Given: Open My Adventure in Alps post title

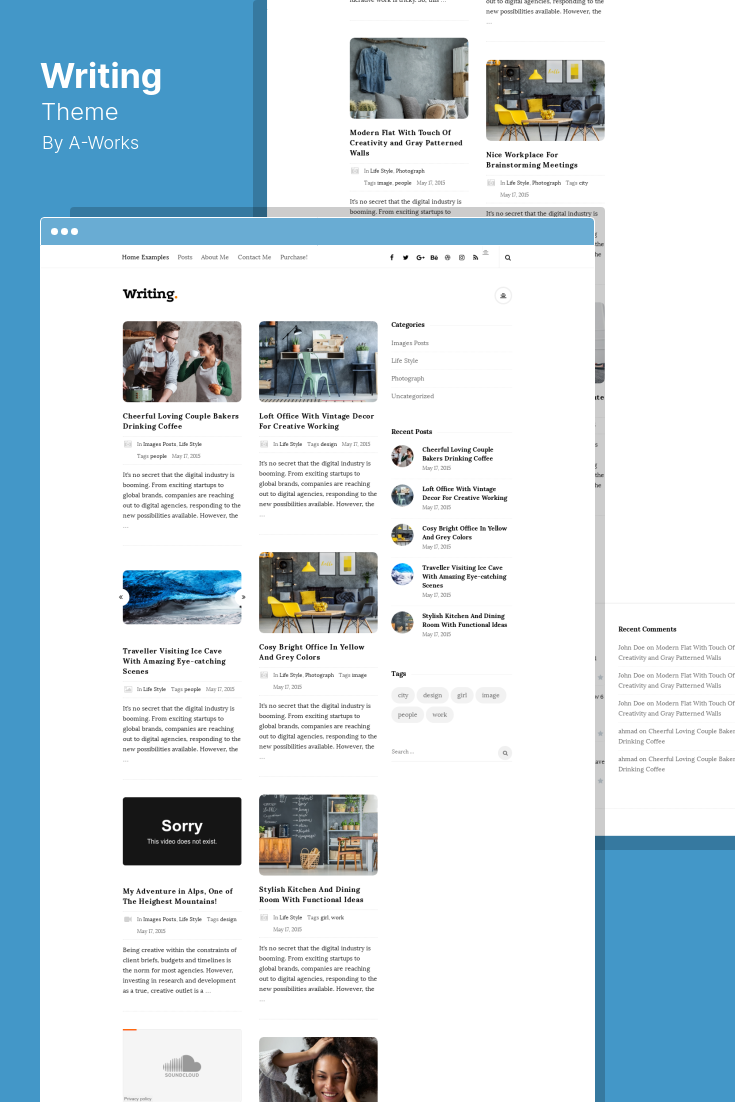Looking at the screenshot, I should (x=178, y=896).
